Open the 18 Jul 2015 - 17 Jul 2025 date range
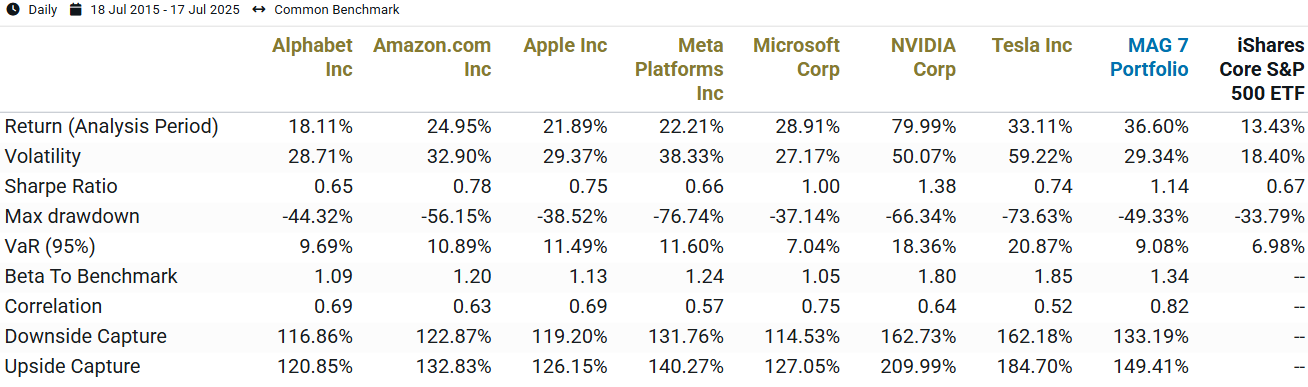 (x=164, y=10)
